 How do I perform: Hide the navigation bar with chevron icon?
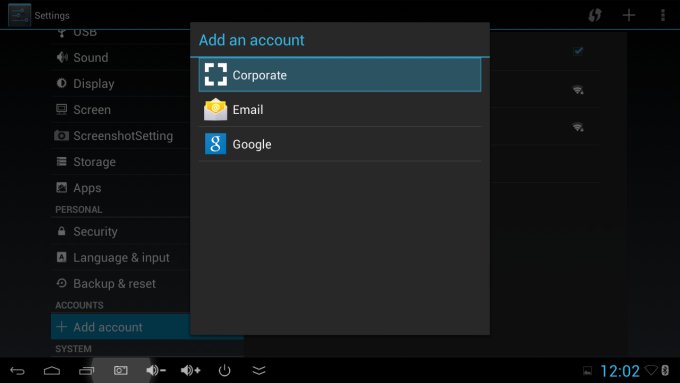pos(259,370)
